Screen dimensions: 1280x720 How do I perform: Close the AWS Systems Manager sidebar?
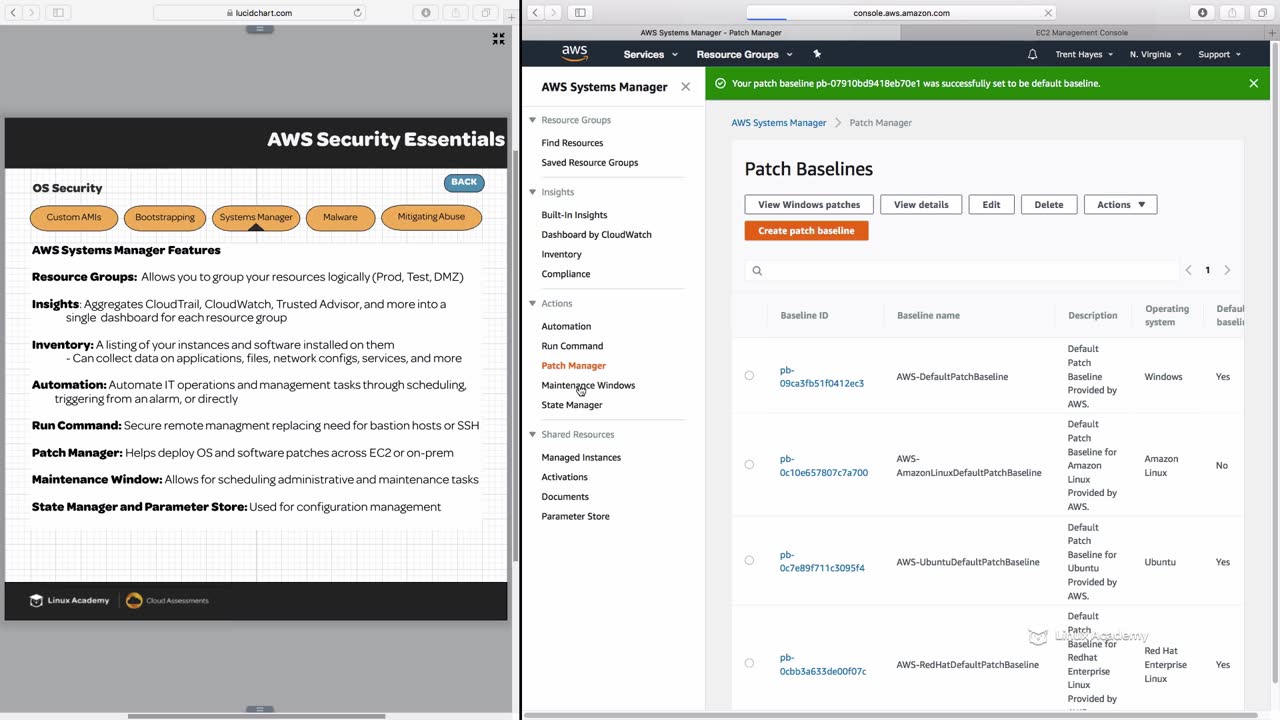[685, 87]
